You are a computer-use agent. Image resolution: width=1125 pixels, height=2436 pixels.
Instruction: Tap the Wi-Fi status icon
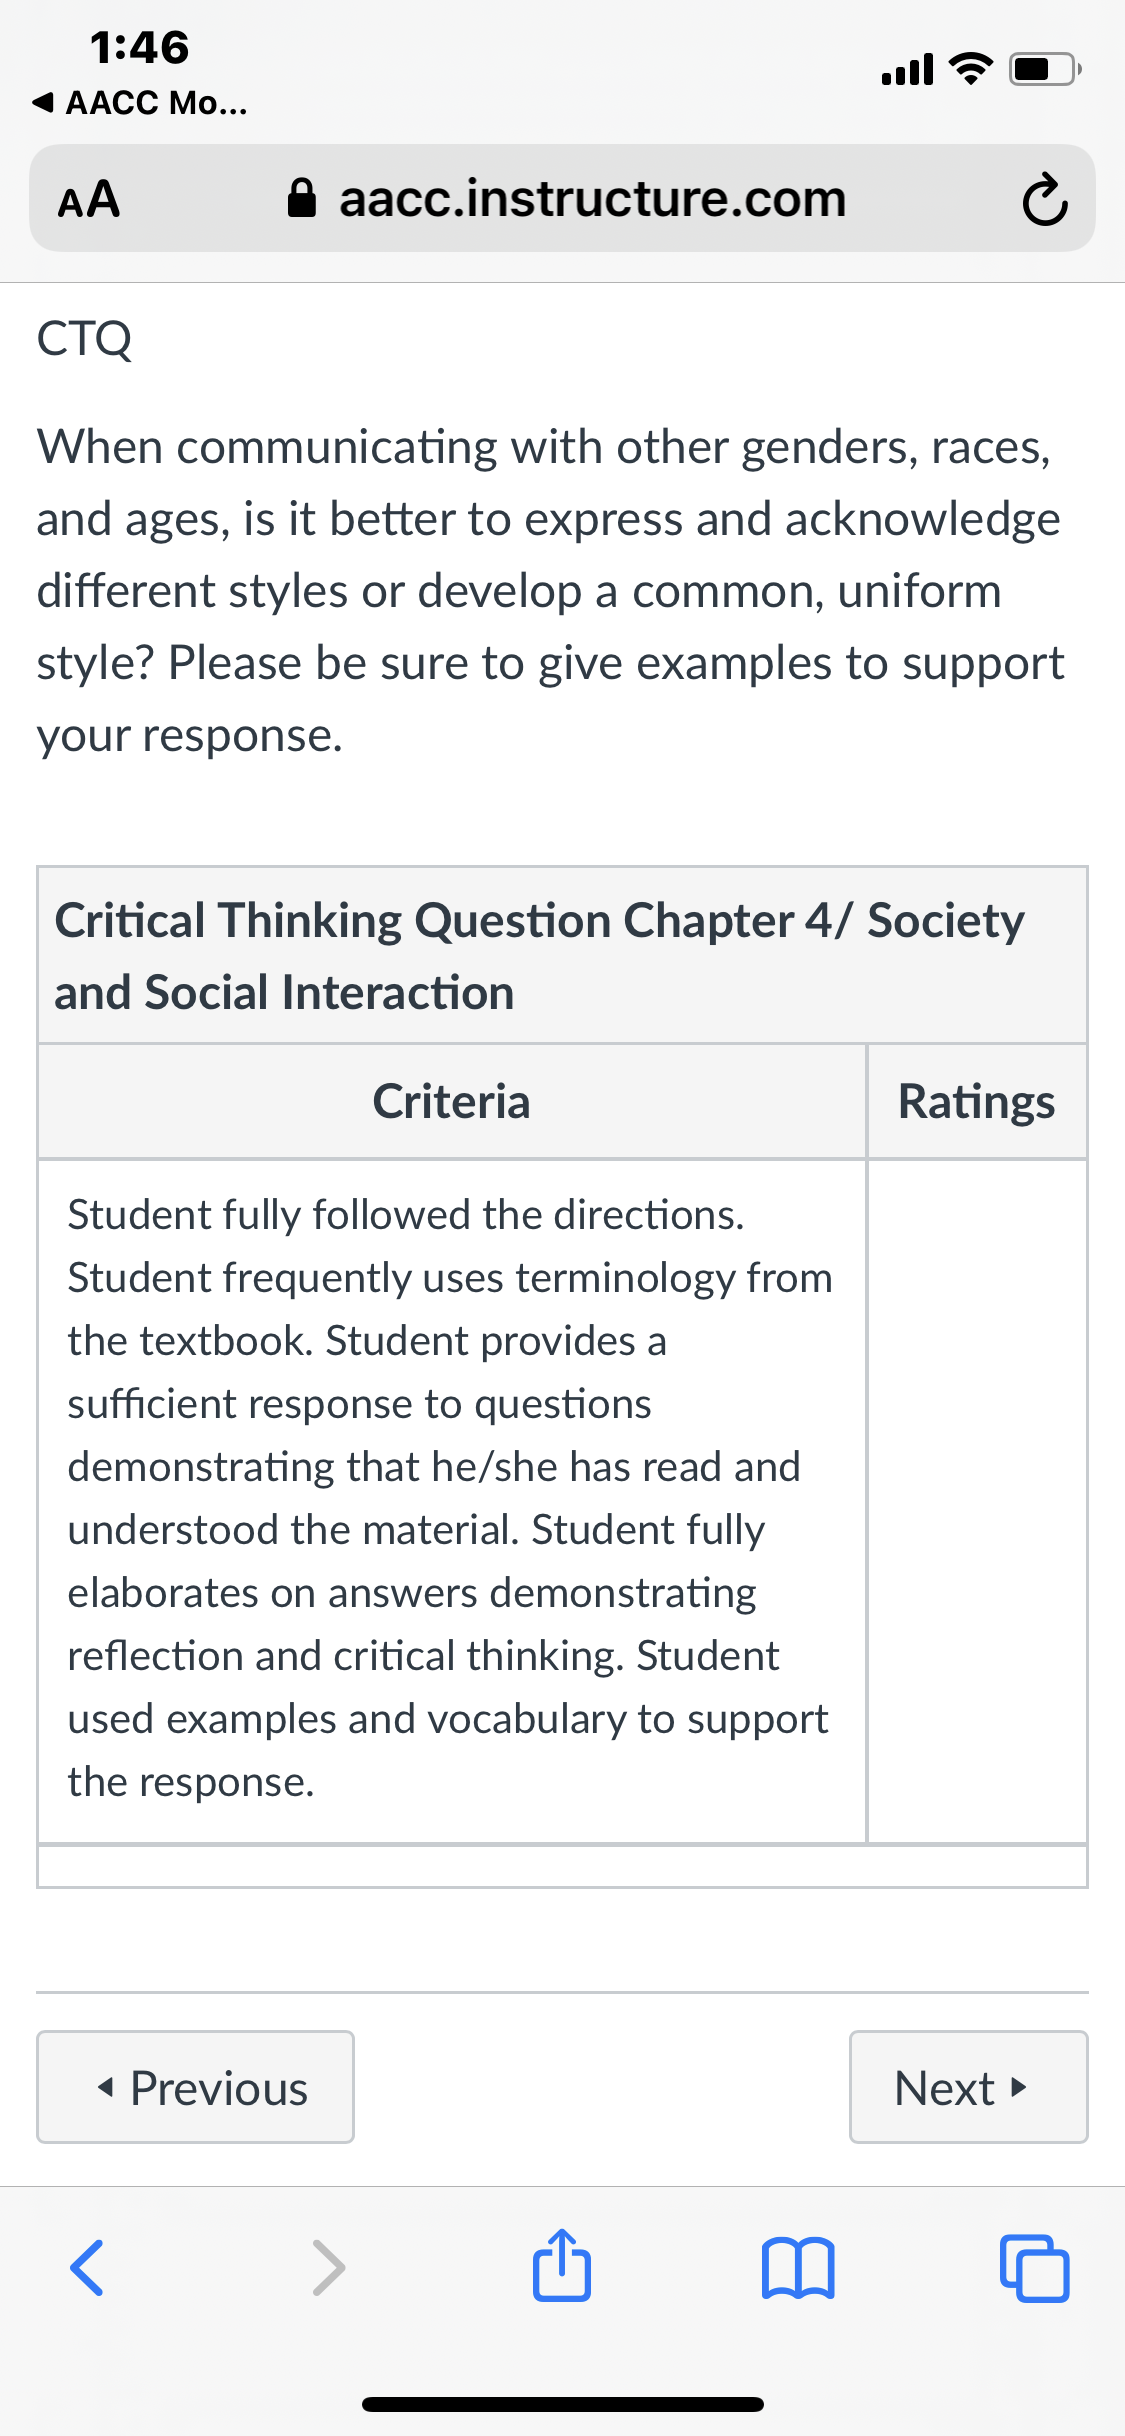pyautogui.click(x=970, y=68)
